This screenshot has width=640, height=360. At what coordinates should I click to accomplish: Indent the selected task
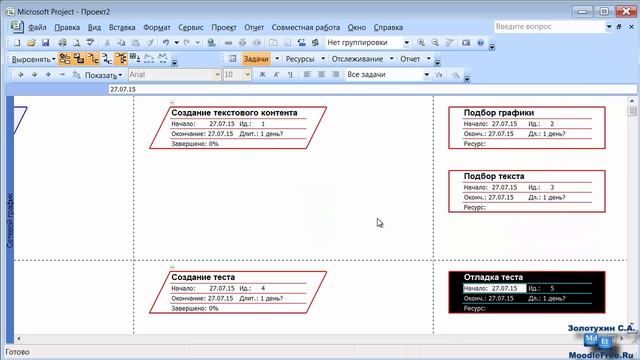[x=34, y=75]
